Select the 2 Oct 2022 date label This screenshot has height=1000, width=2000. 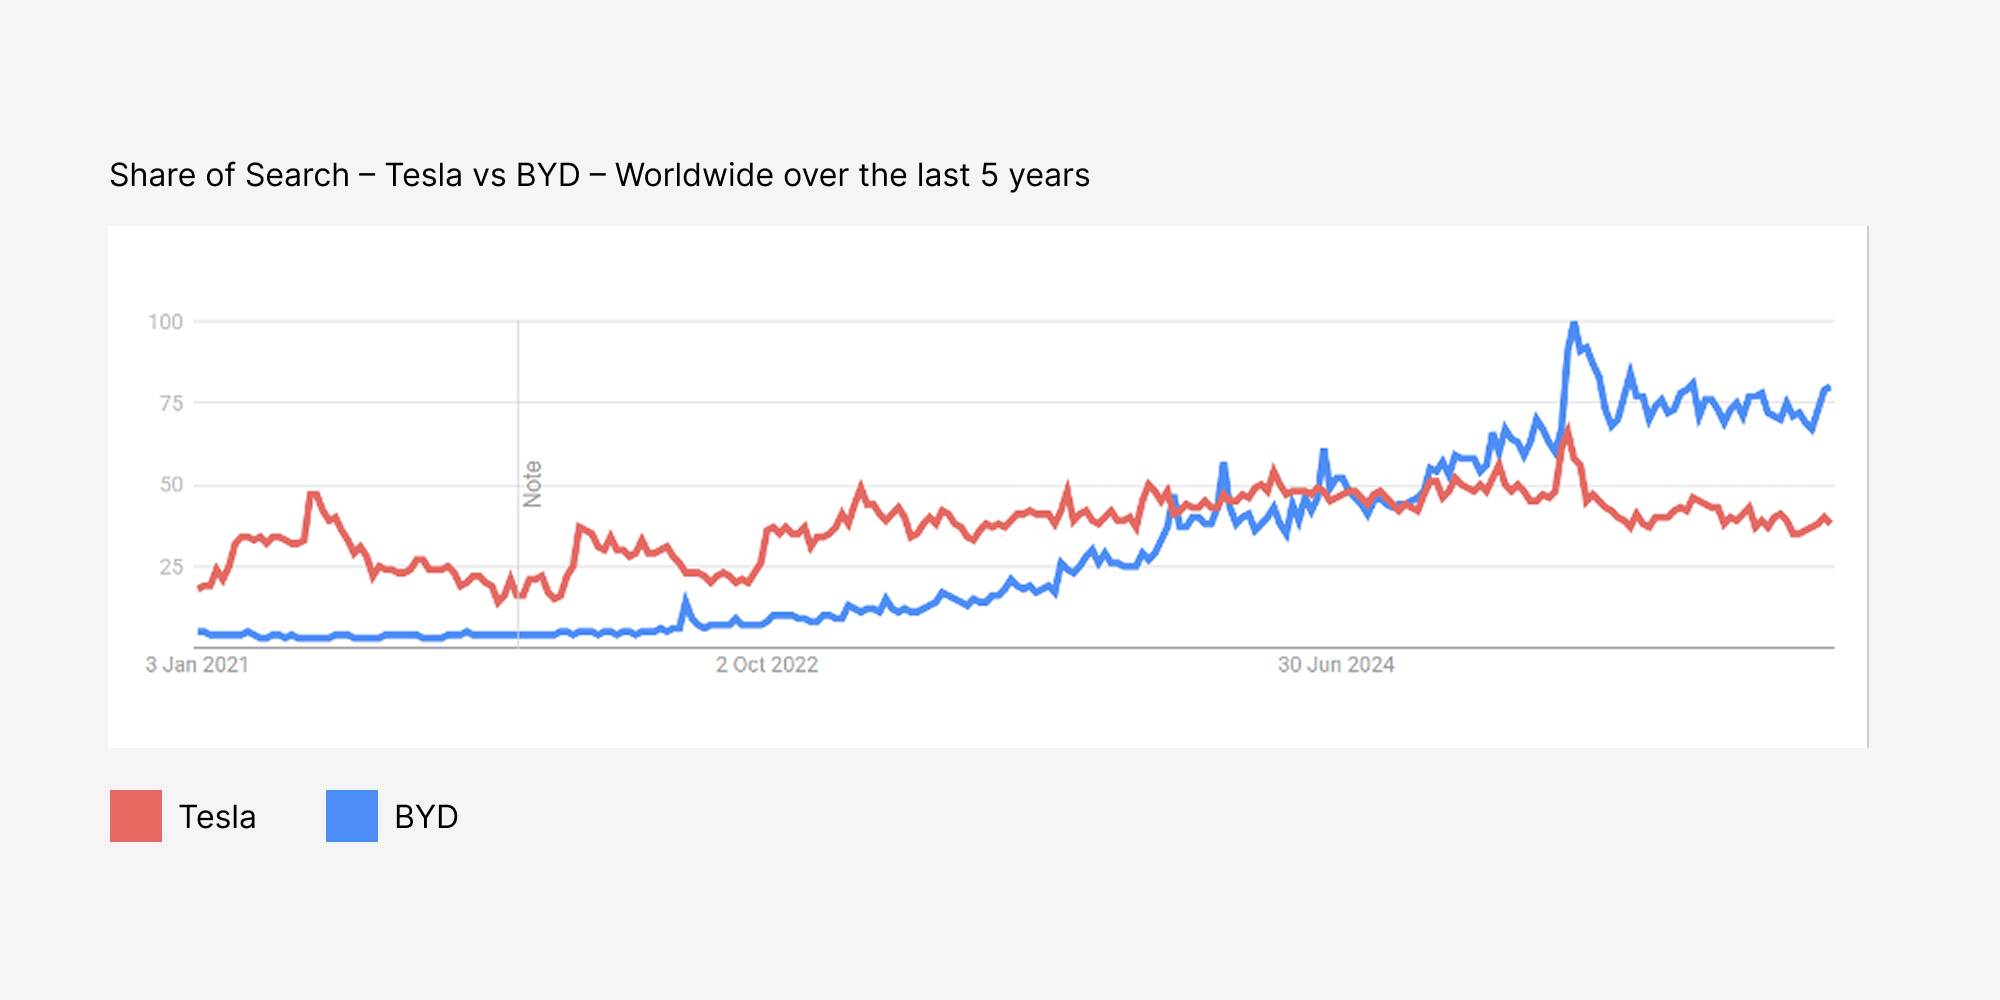point(767,665)
